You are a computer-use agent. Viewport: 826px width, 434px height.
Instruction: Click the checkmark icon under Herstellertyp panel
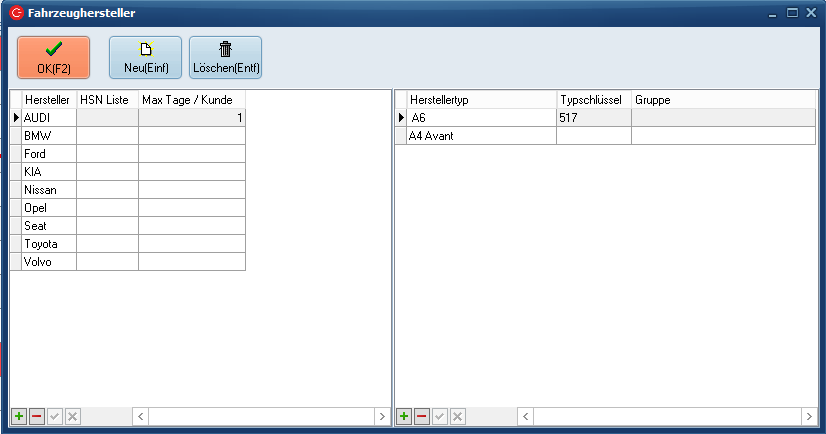(440, 416)
